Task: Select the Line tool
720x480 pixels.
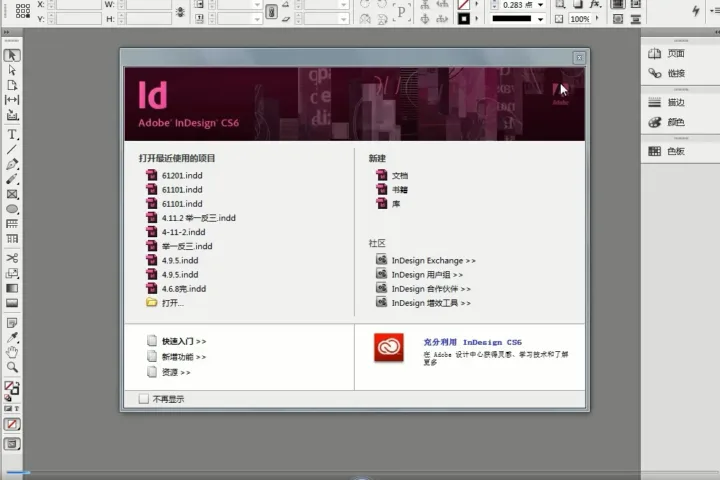Action: tap(12, 149)
